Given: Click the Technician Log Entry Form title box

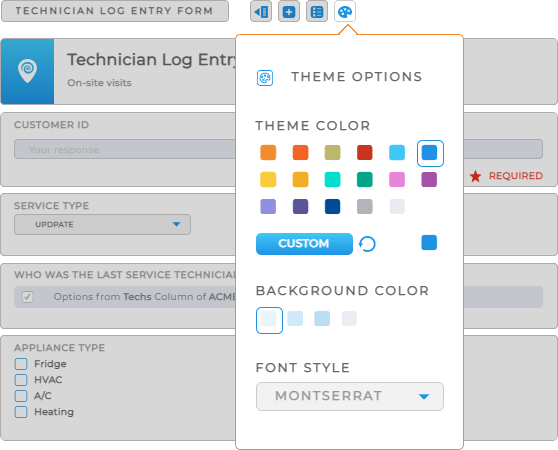Looking at the screenshot, I should (x=115, y=11).
